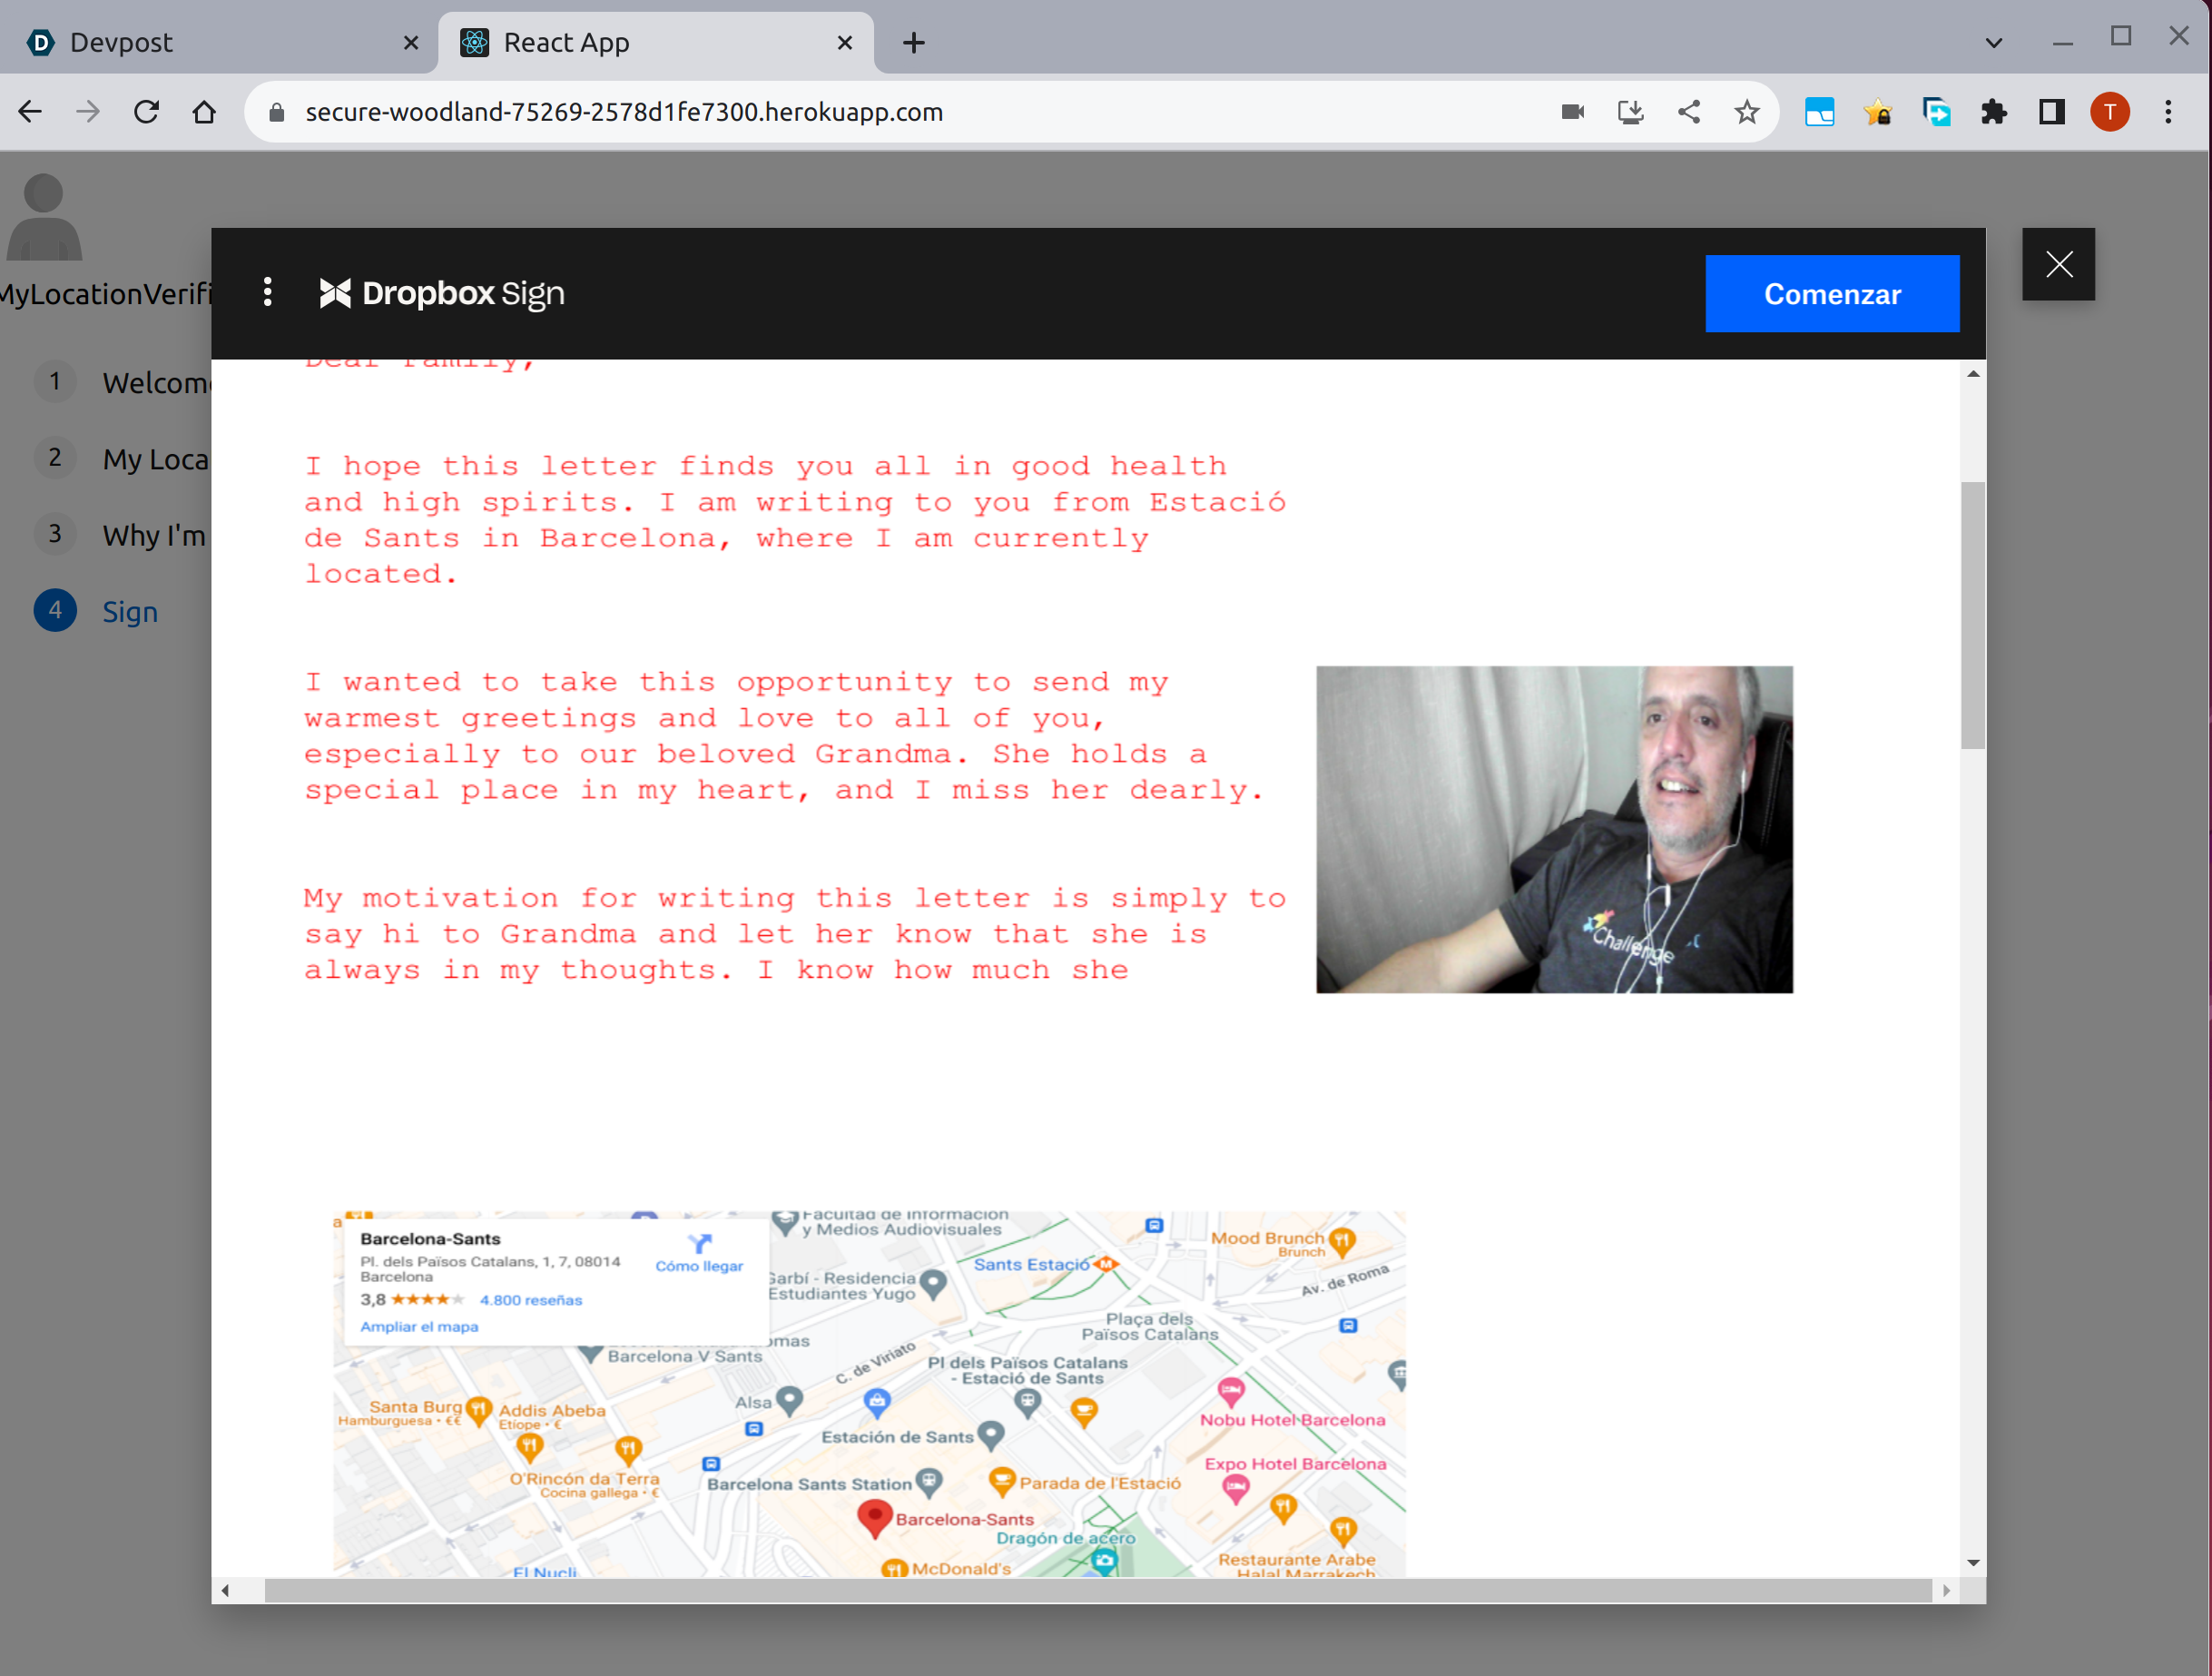Viewport: 2212px width, 1676px height.
Task: Share this page from the address bar
Action: pos(1688,112)
